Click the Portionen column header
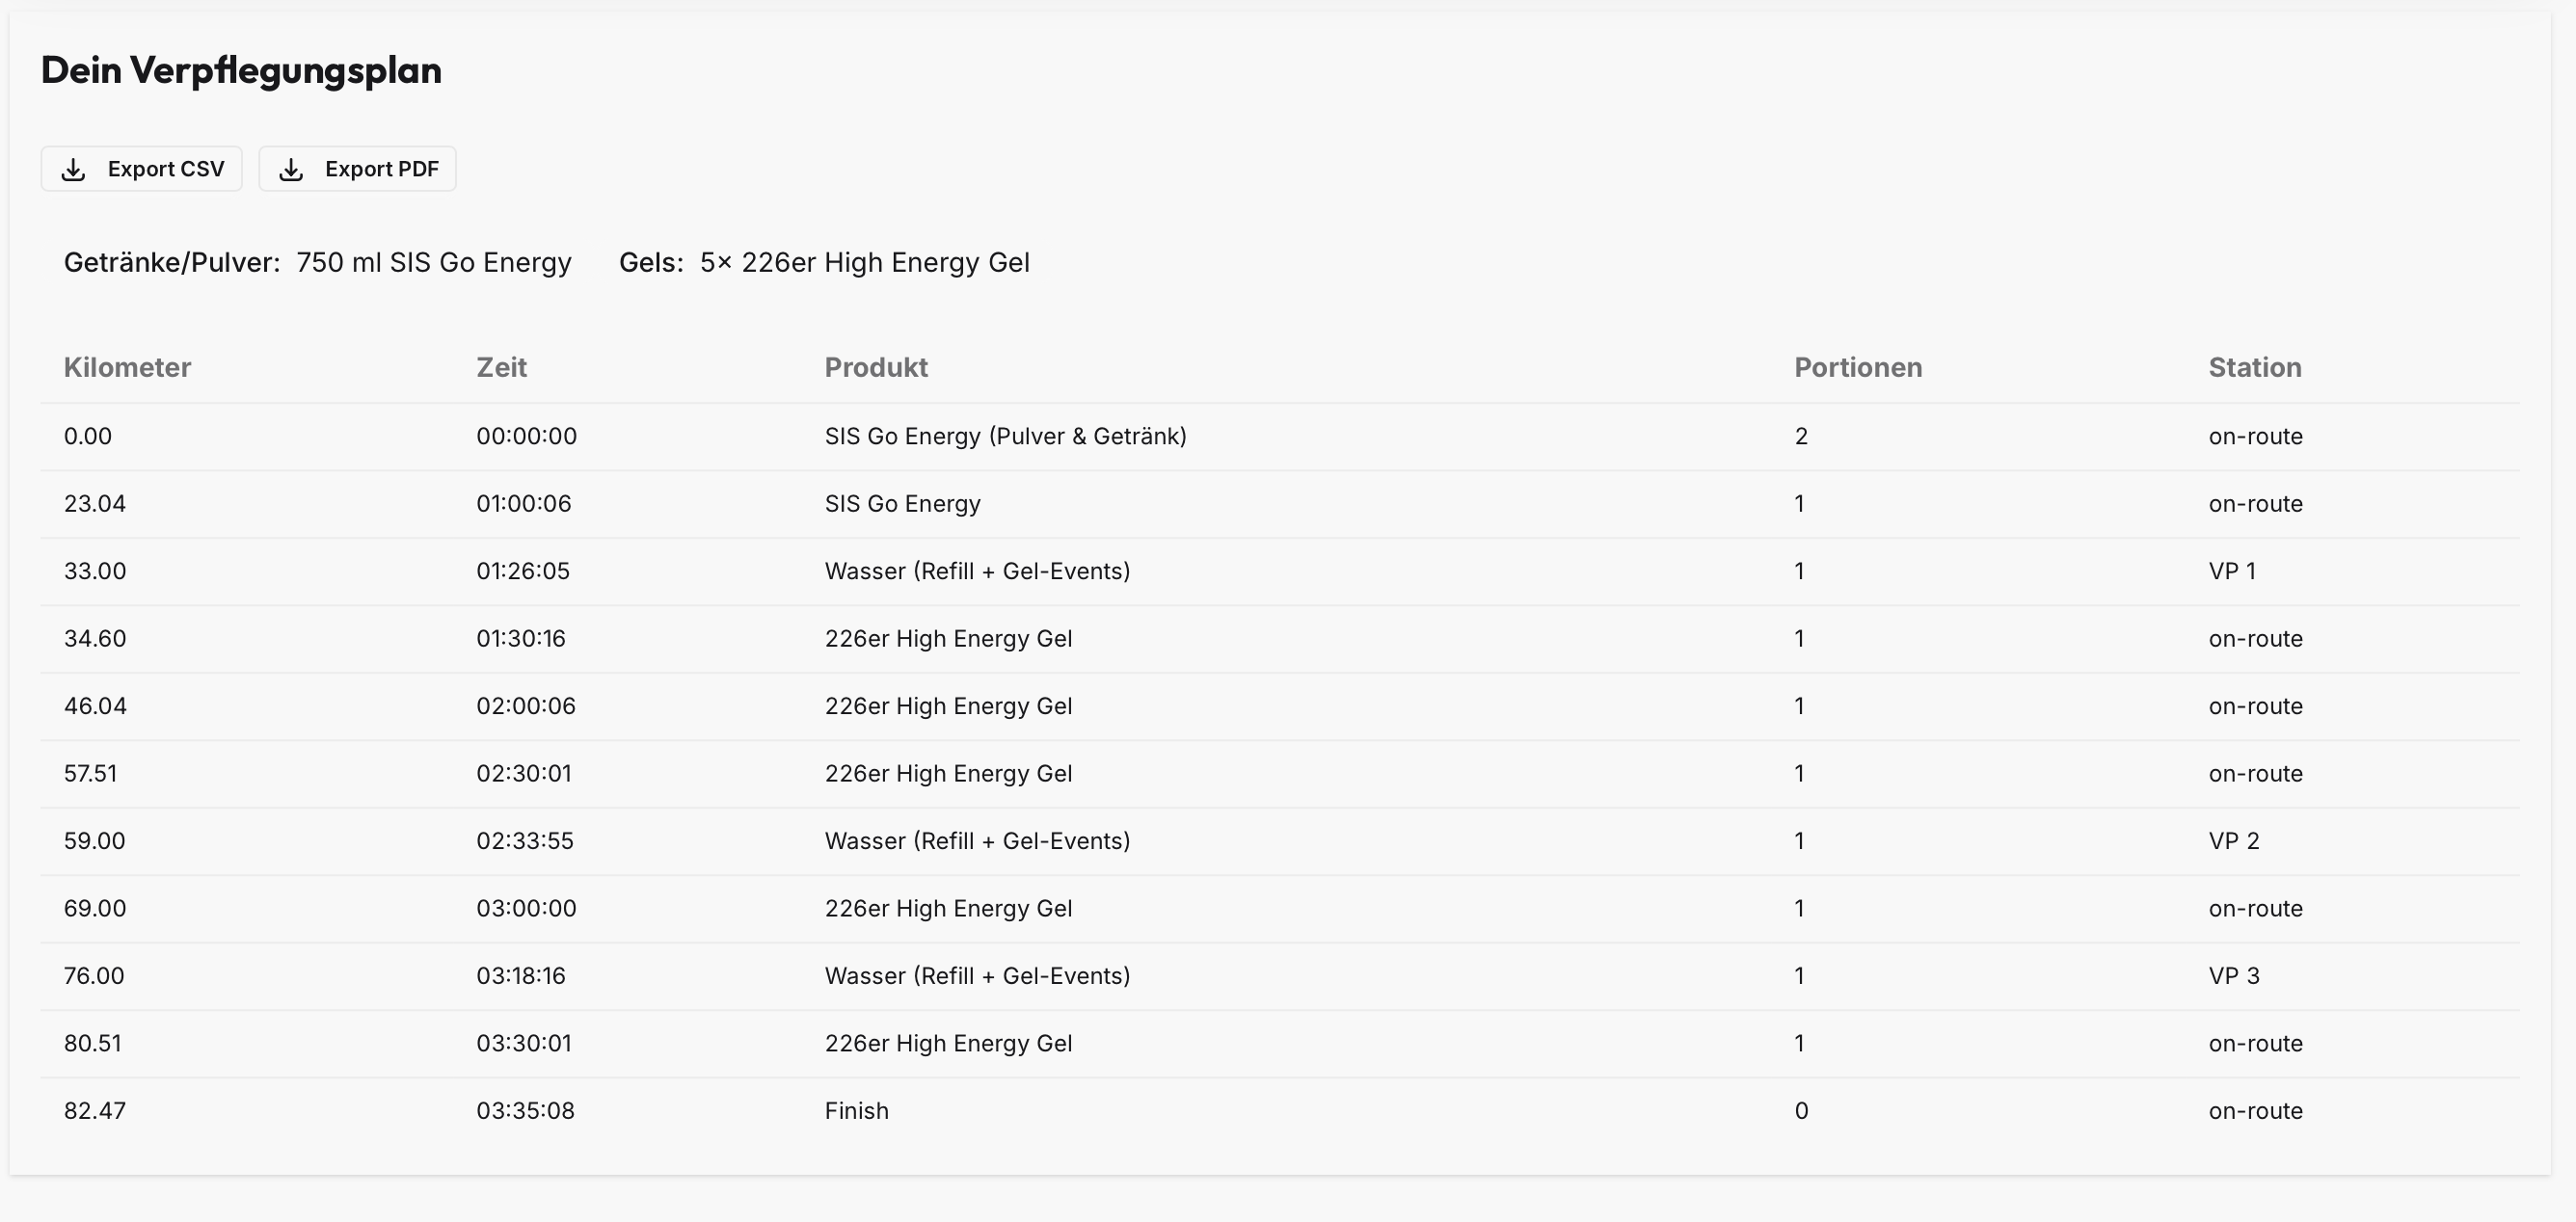The image size is (2576, 1222). [x=1857, y=367]
